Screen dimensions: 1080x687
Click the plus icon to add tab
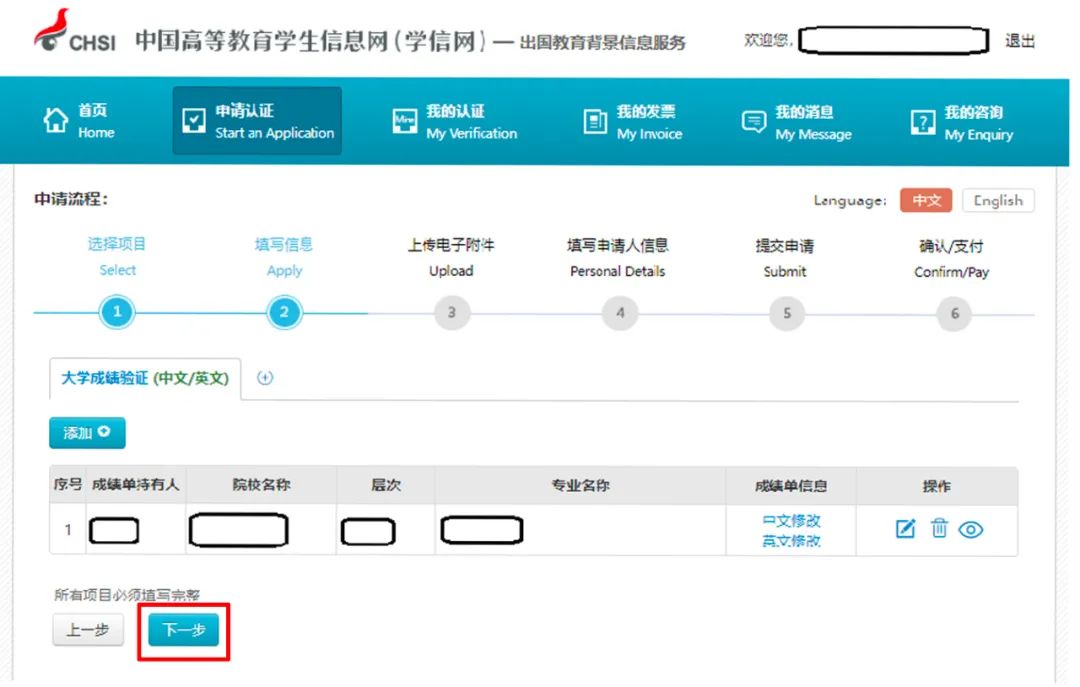[x=265, y=378]
